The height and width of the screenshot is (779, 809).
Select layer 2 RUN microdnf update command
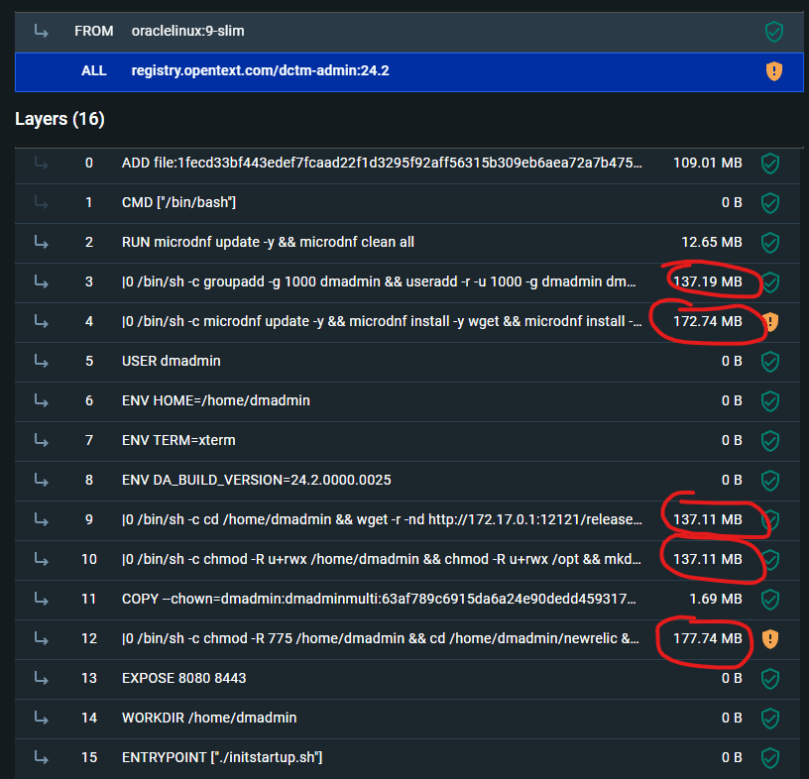(408, 242)
